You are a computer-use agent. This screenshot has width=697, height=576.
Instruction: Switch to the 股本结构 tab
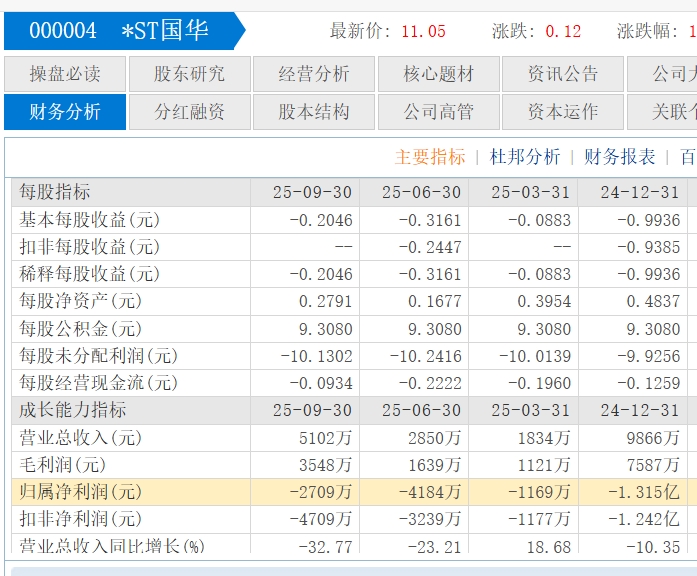point(314,112)
